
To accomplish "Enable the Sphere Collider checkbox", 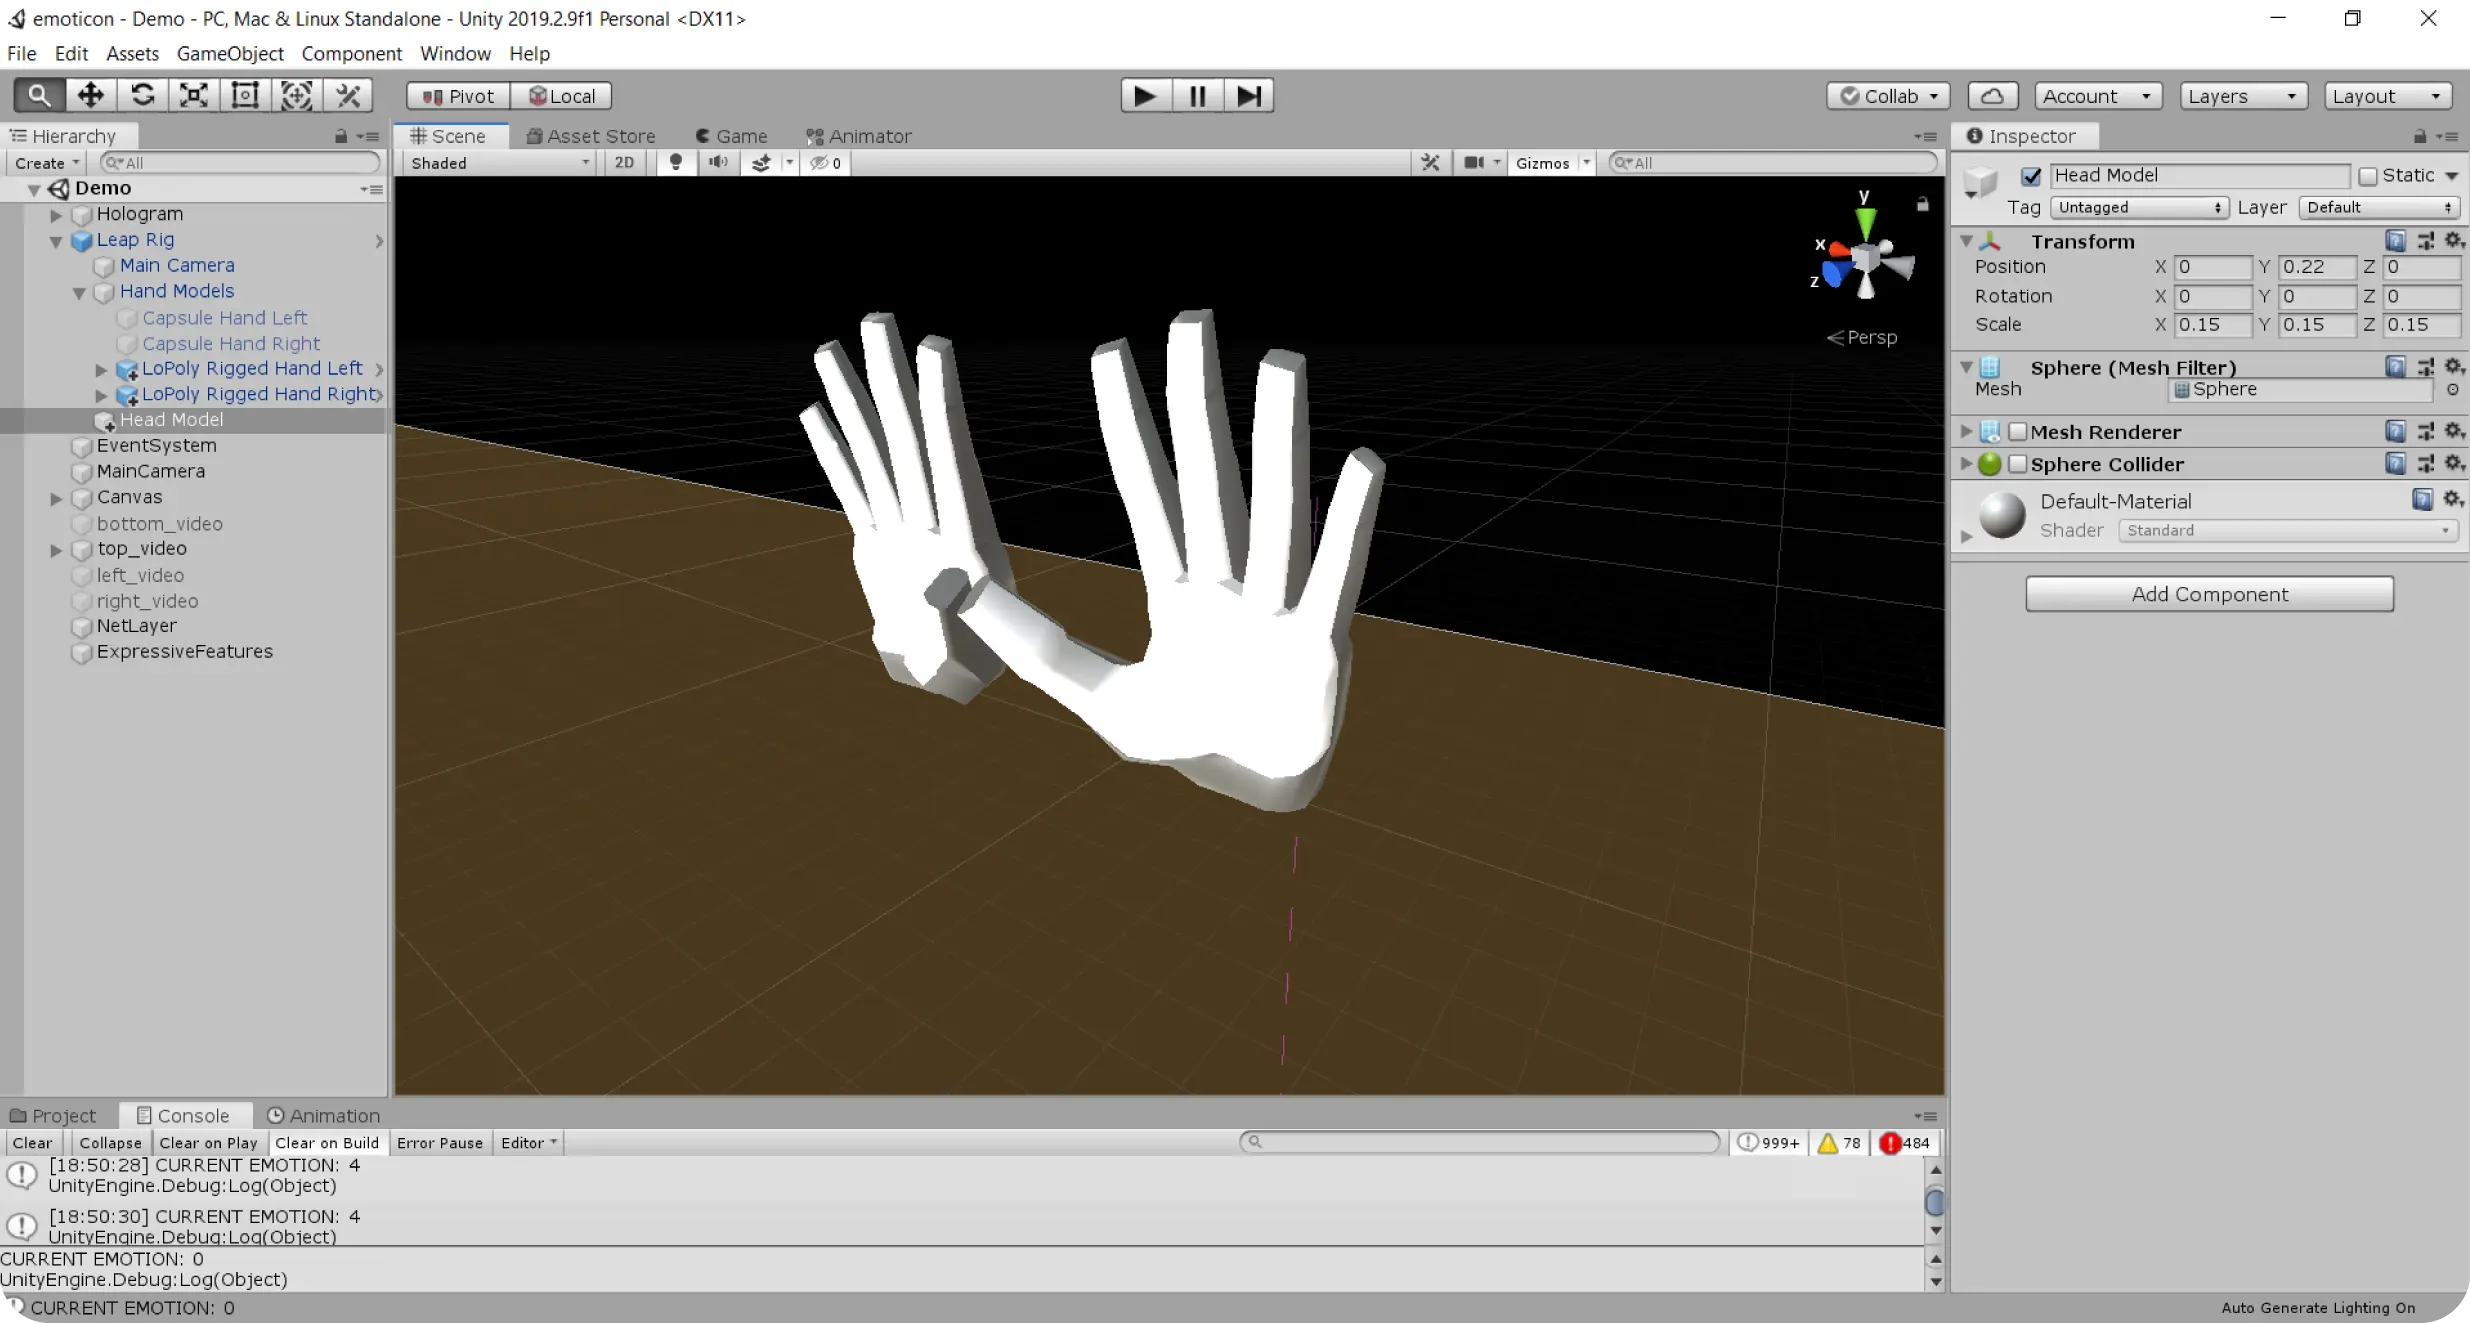I will (2018, 464).
